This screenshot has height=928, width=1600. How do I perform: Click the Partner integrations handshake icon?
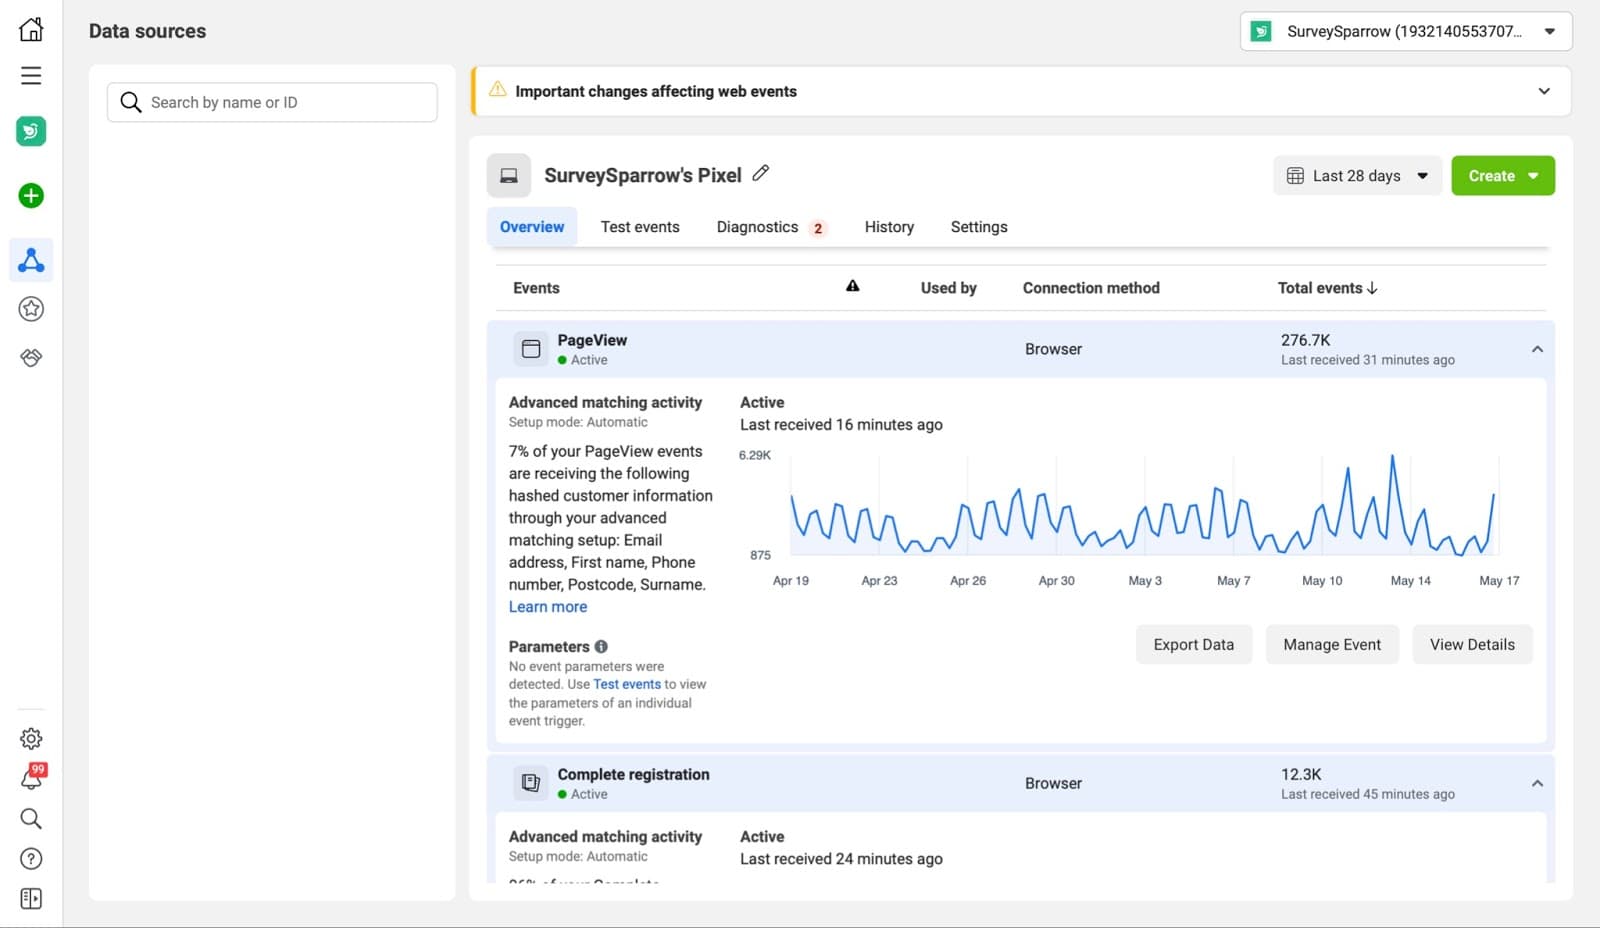(x=31, y=358)
